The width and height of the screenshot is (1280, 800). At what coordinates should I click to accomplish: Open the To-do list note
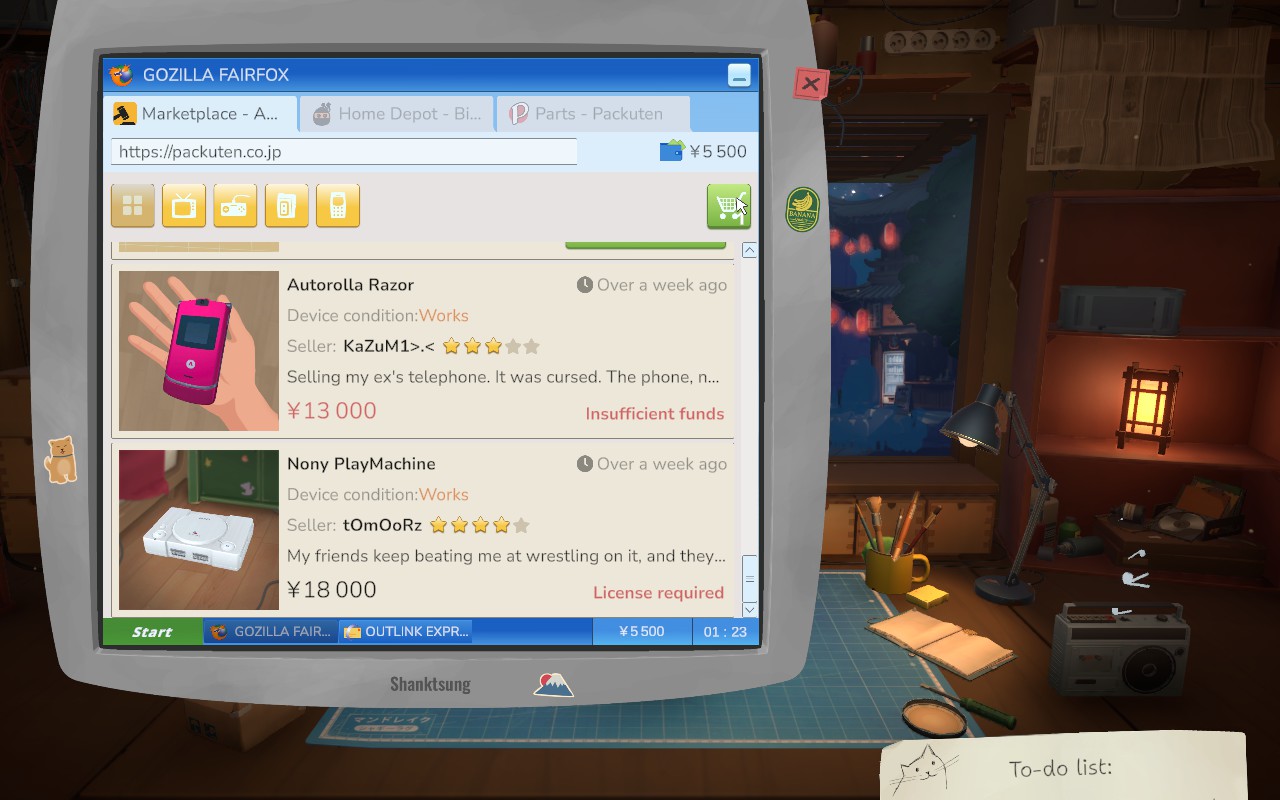(x=1062, y=766)
